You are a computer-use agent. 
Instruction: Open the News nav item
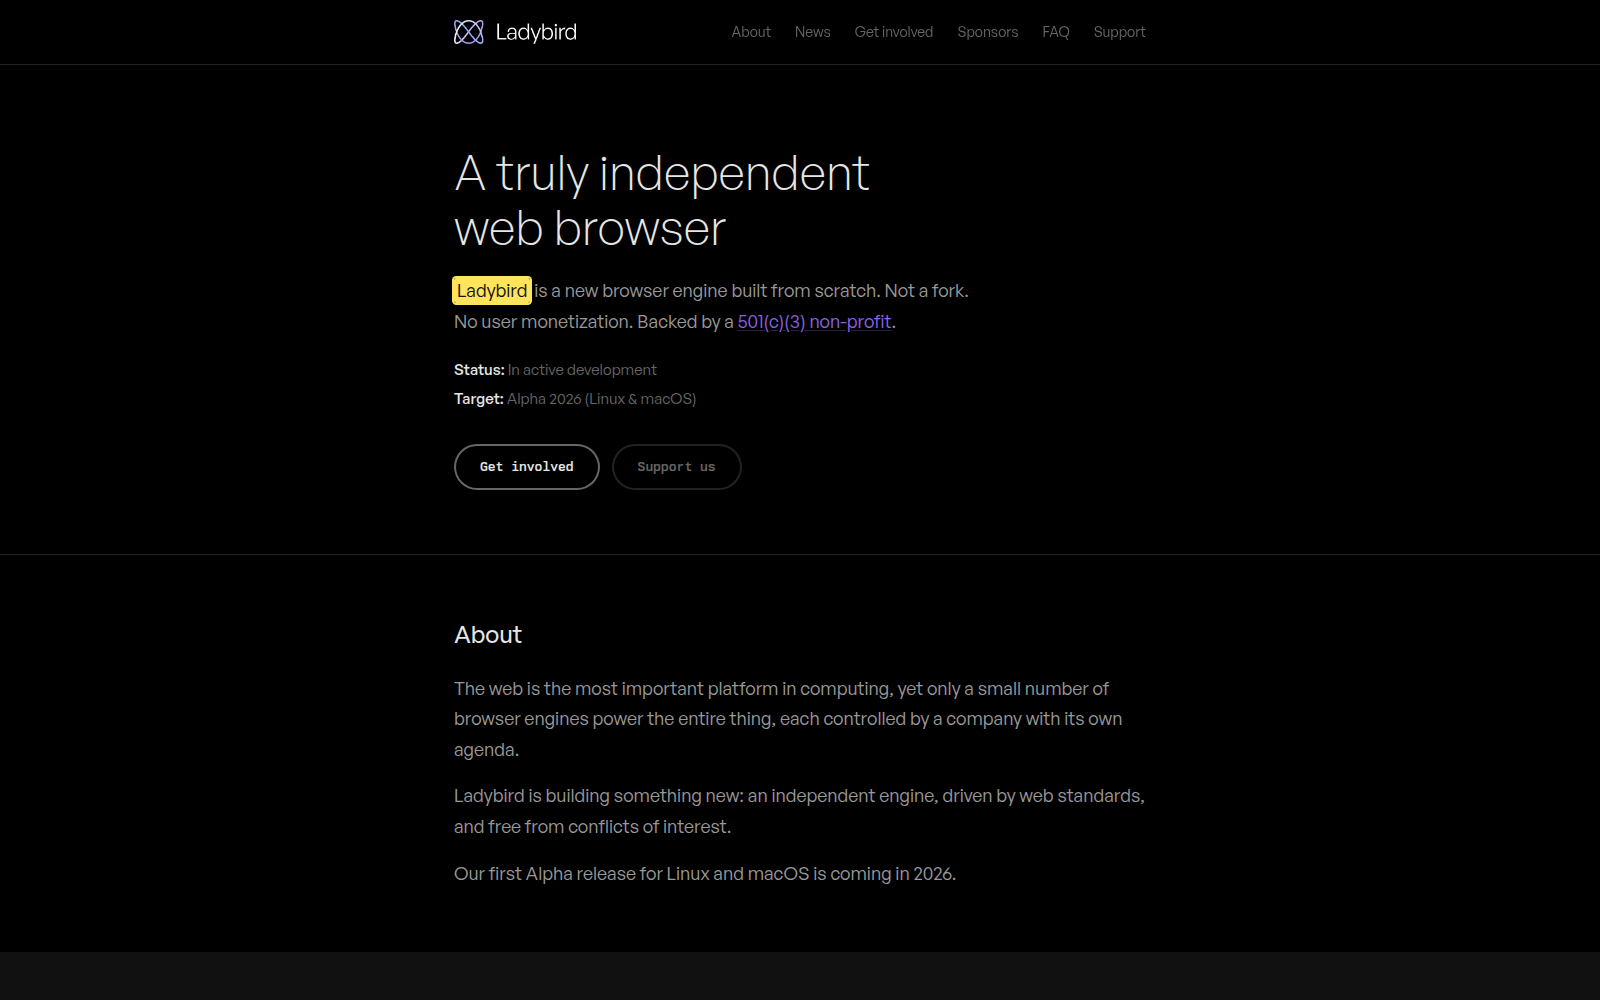click(812, 32)
